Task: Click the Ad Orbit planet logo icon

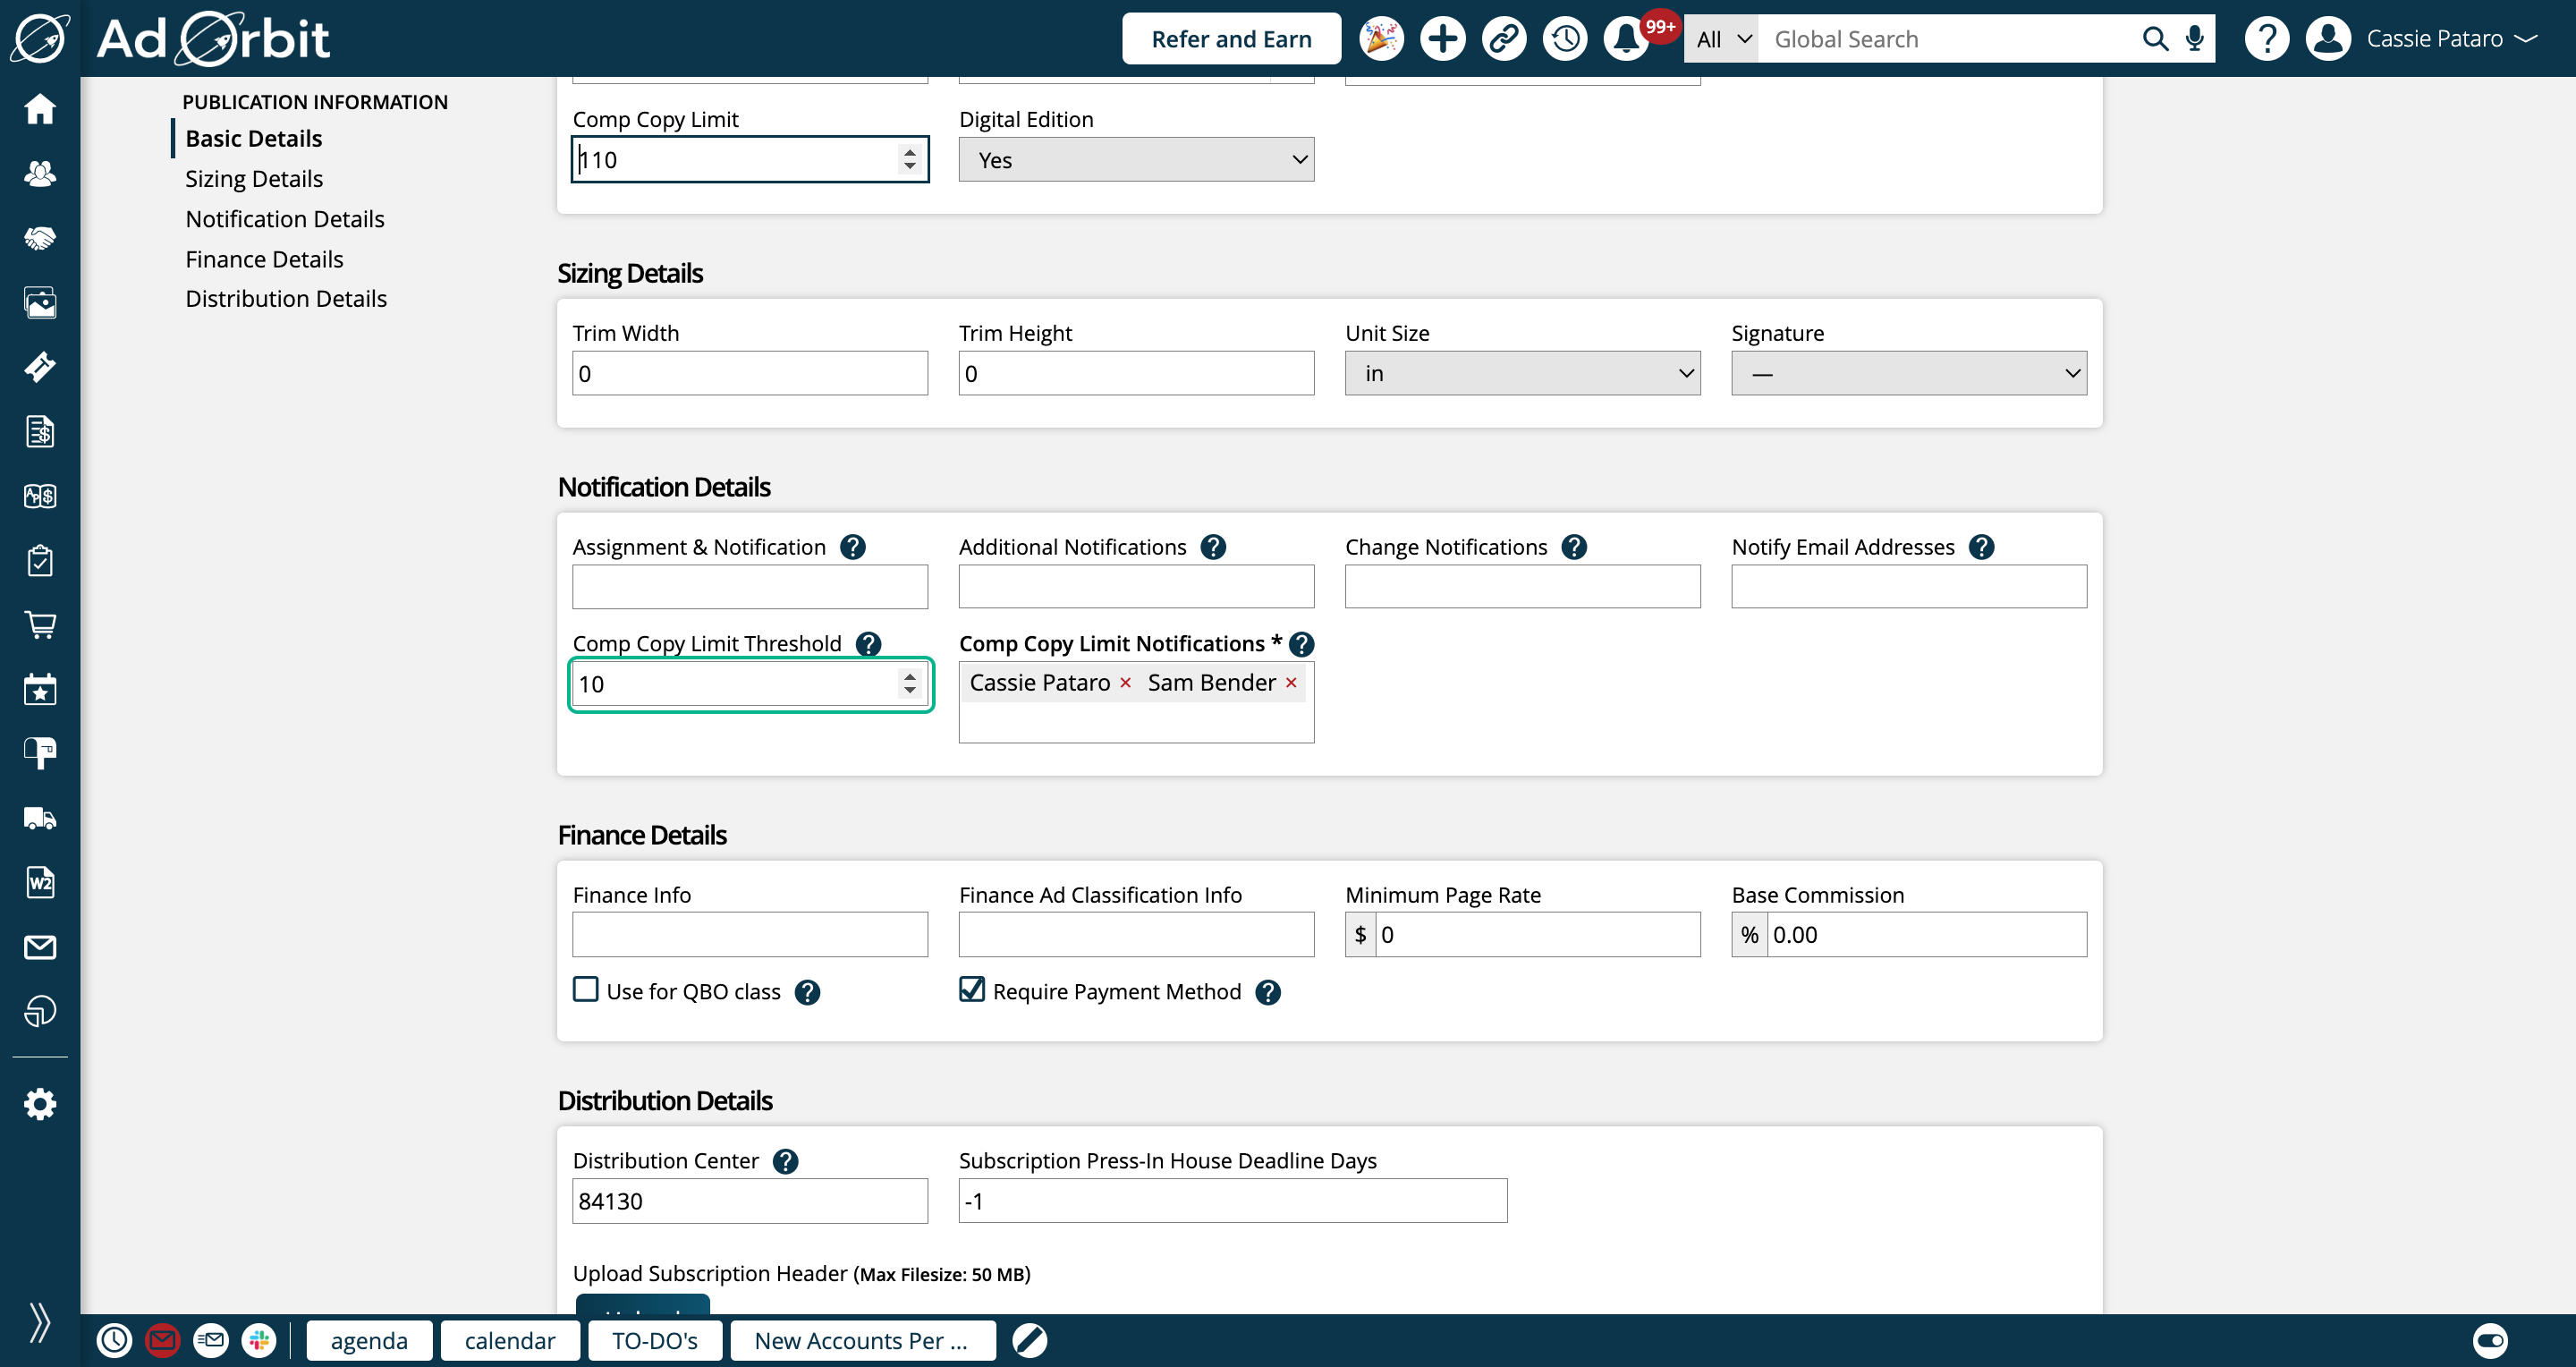Action: [x=40, y=38]
